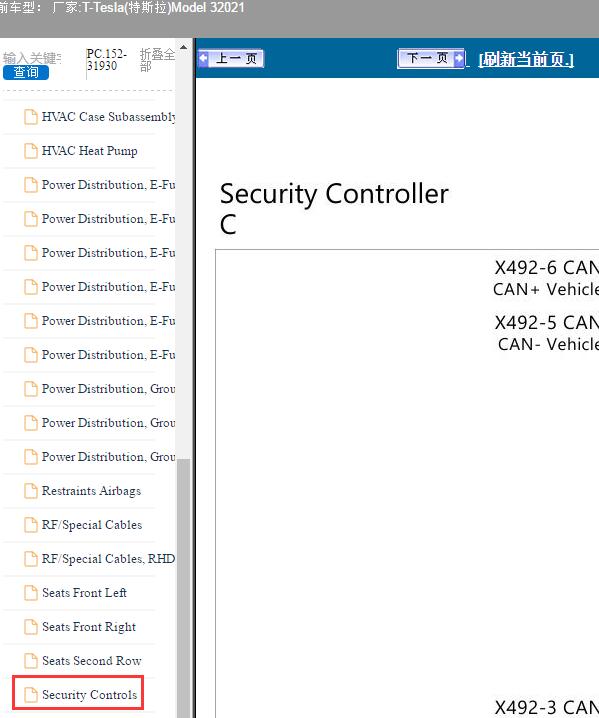
Task: Click the file icon beside Seats Second Row
Action: click(31, 661)
